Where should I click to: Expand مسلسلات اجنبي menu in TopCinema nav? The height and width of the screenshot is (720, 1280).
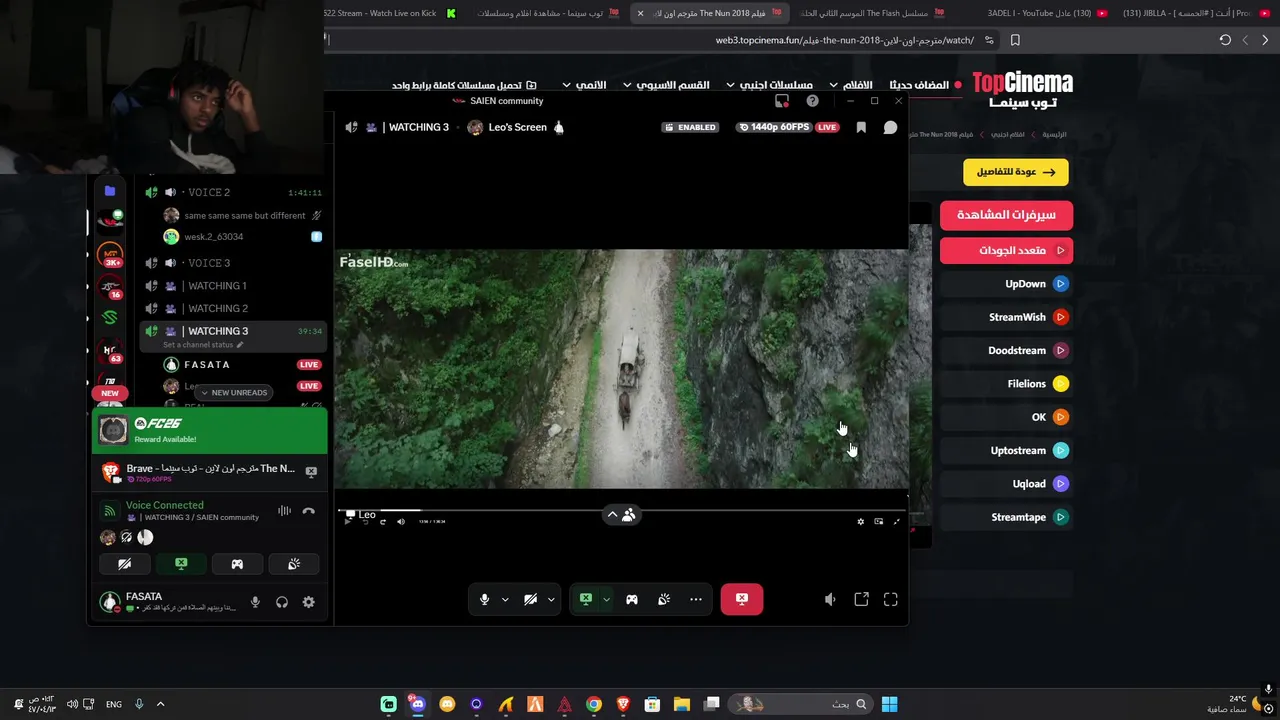click(x=770, y=85)
